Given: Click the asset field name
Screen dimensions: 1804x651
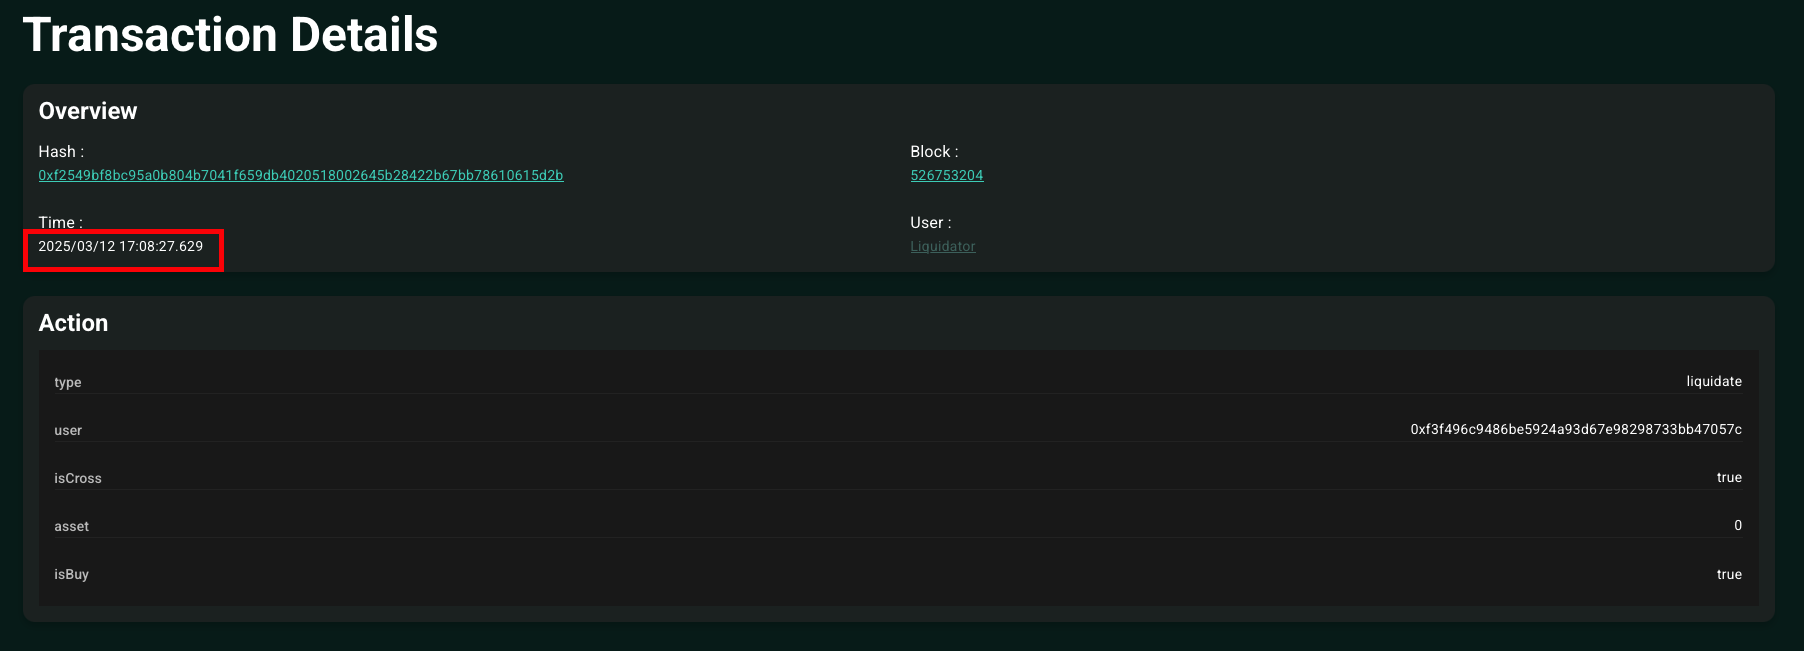Looking at the screenshot, I should (x=72, y=526).
